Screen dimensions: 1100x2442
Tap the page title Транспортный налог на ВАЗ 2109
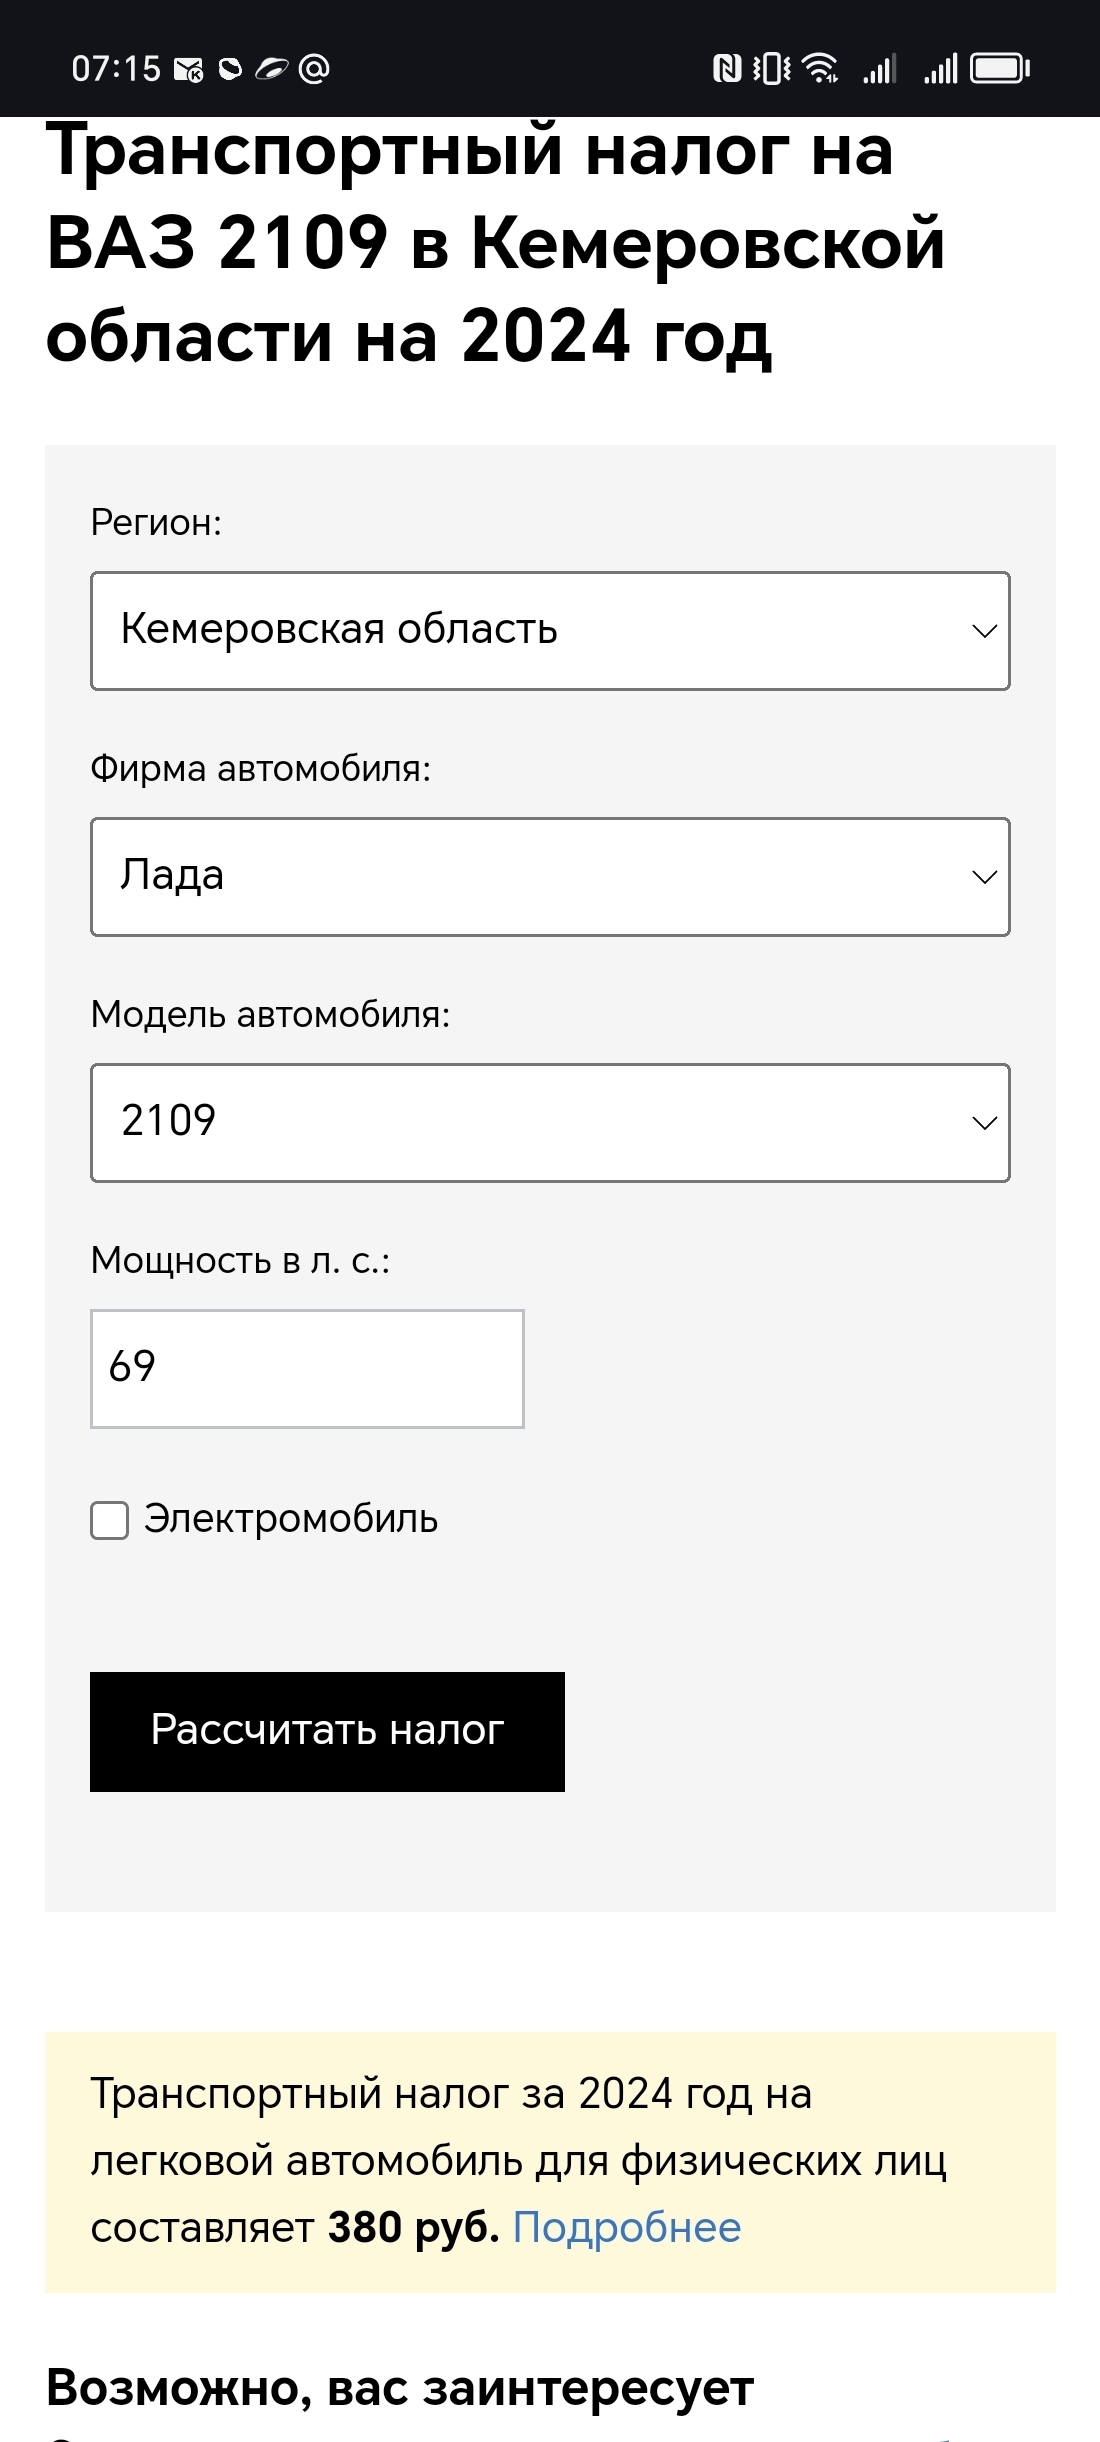point(495,243)
